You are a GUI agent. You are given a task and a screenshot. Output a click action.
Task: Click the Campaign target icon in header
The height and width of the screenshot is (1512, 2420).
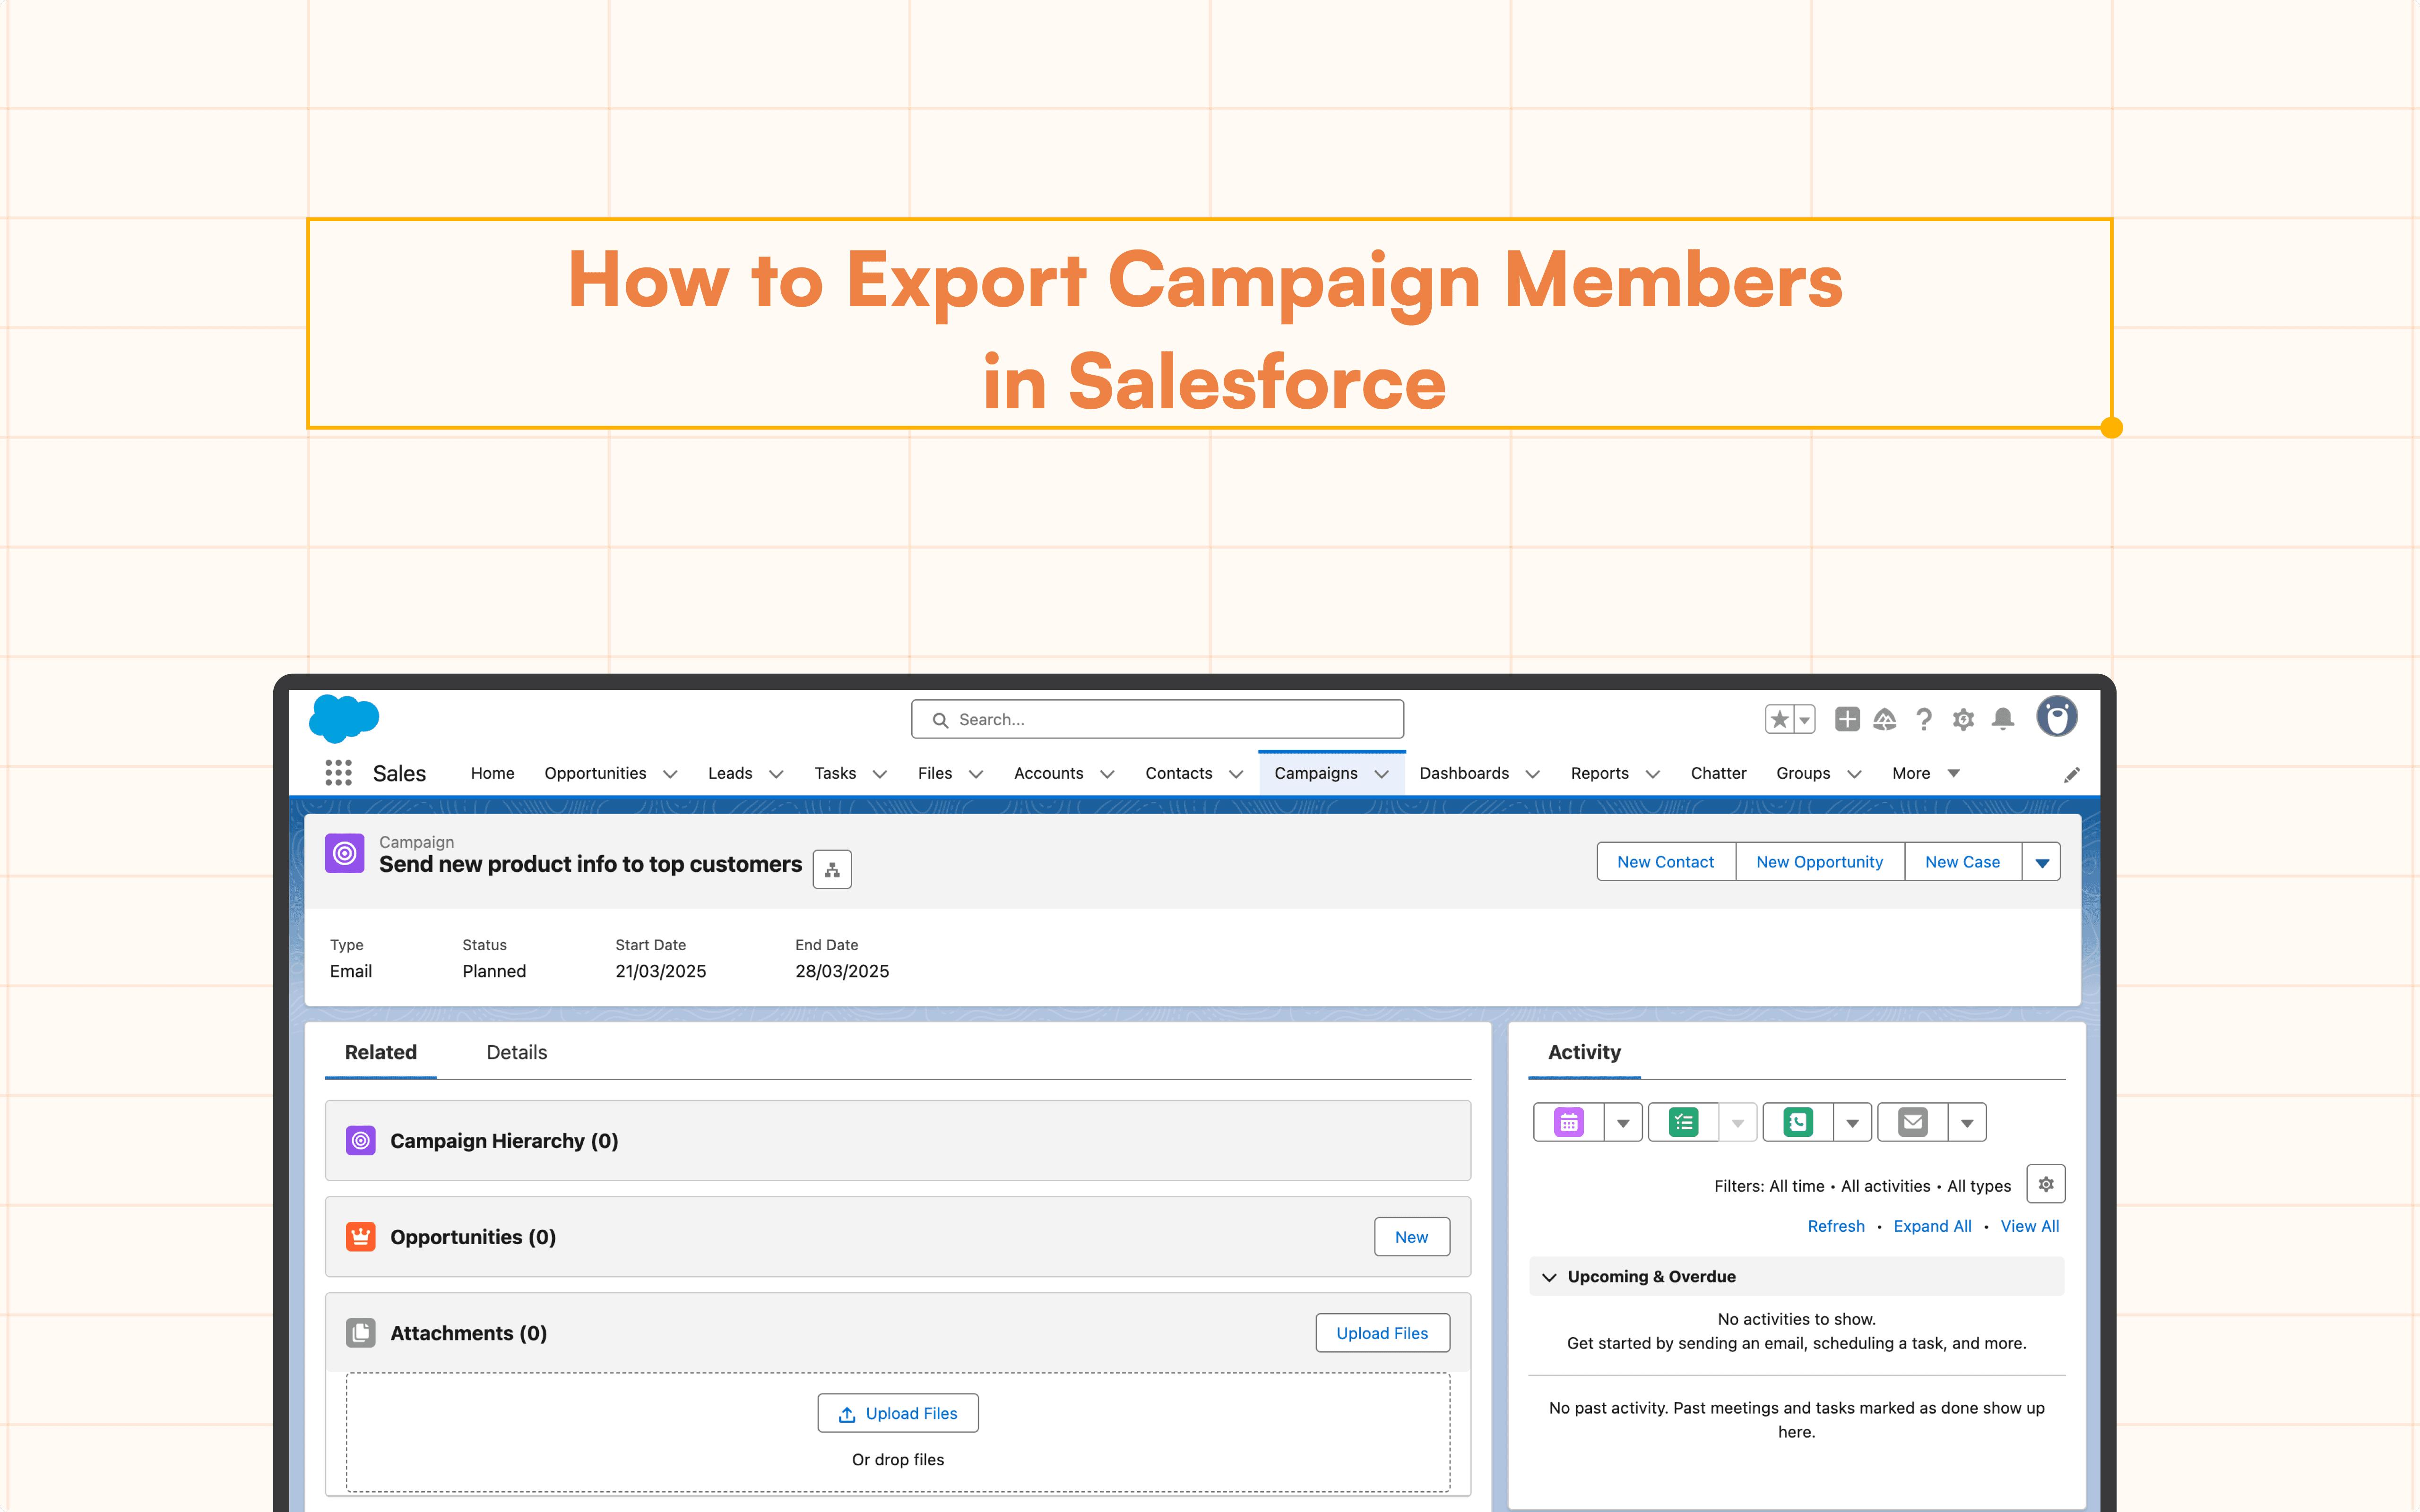[x=345, y=853]
